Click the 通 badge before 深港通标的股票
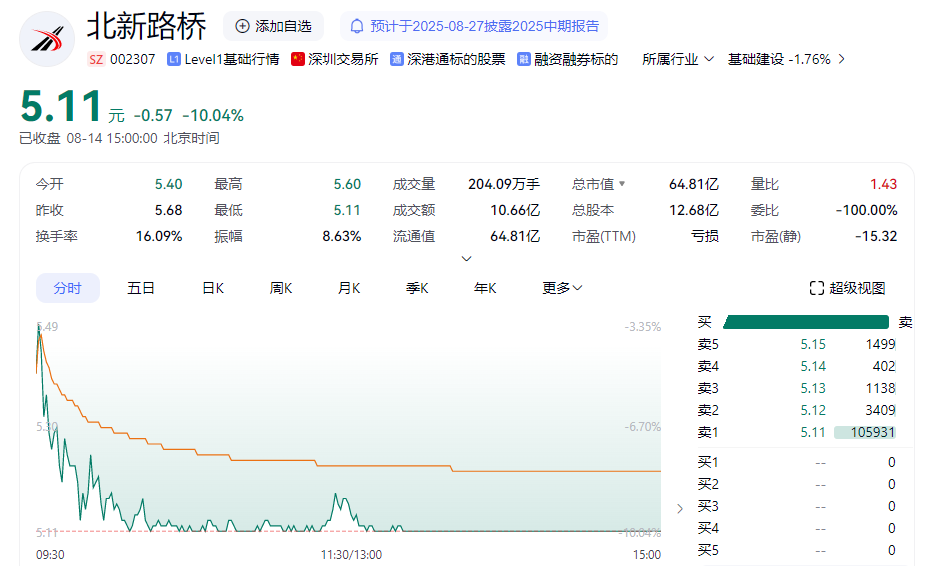The width and height of the screenshot is (930, 566). tap(397, 59)
